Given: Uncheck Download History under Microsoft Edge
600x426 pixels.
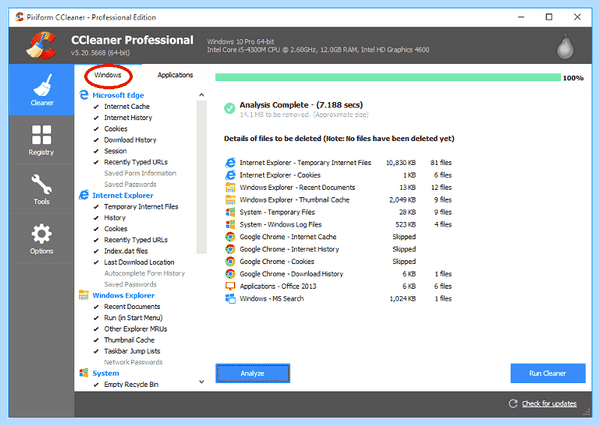Looking at the screenshot, I should [96, 140].
